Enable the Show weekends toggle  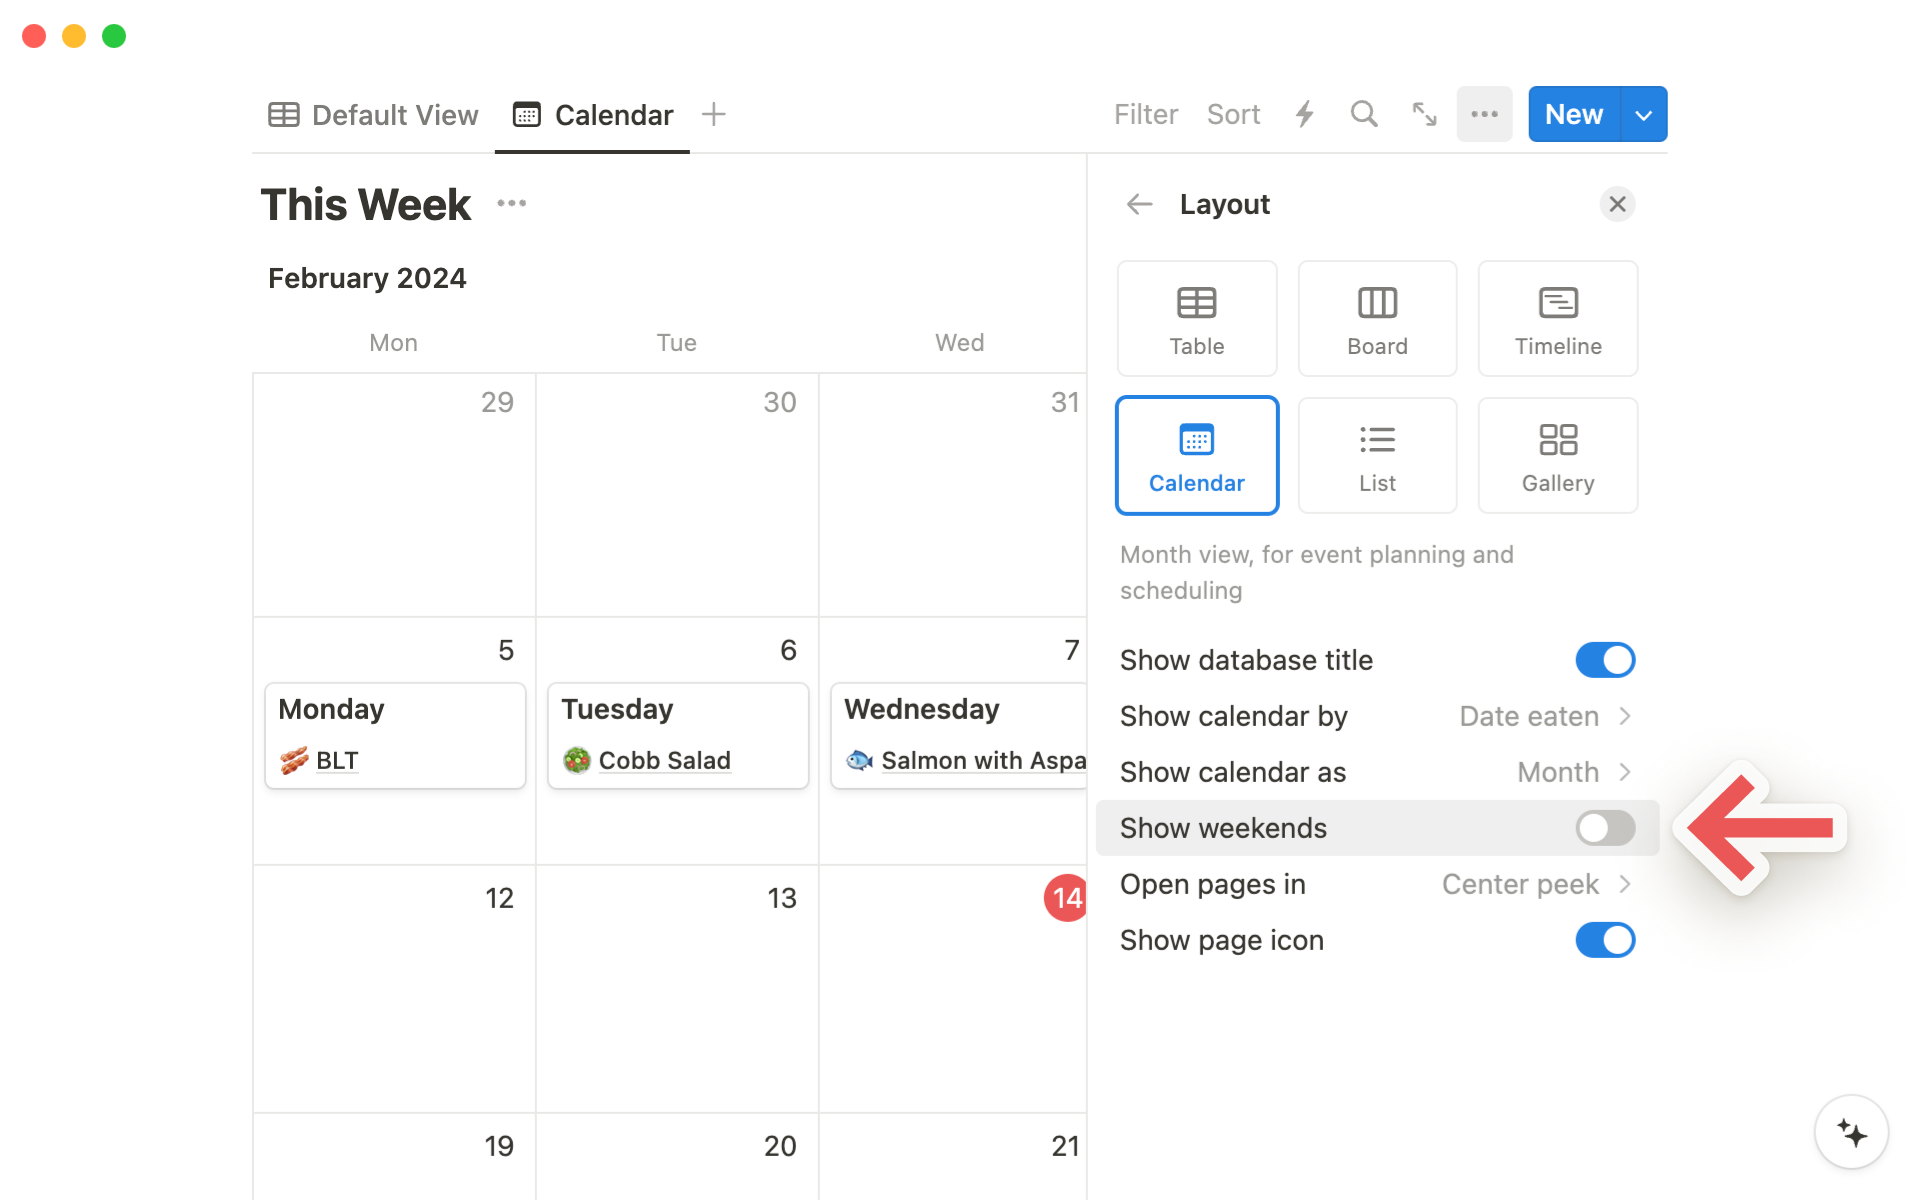coord(1604,828)
